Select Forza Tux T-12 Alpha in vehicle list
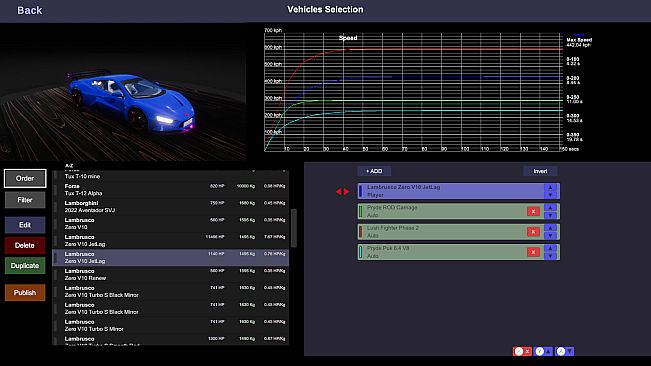 (171, 190)
